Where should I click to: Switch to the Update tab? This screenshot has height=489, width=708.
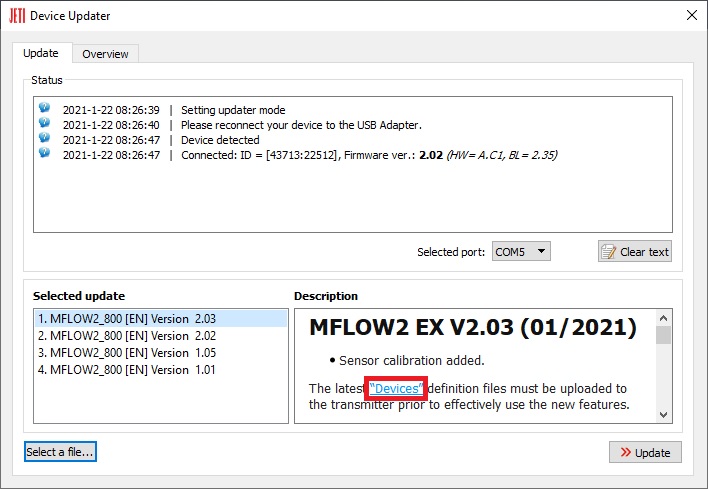(41, 53)
